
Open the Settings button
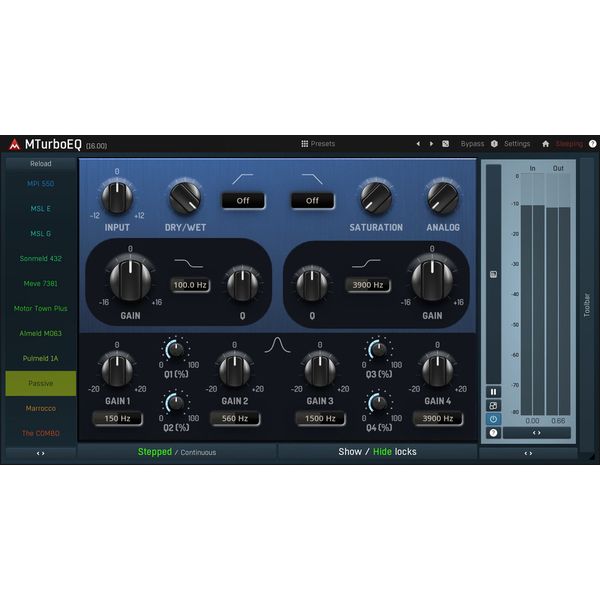pos(517,144)
